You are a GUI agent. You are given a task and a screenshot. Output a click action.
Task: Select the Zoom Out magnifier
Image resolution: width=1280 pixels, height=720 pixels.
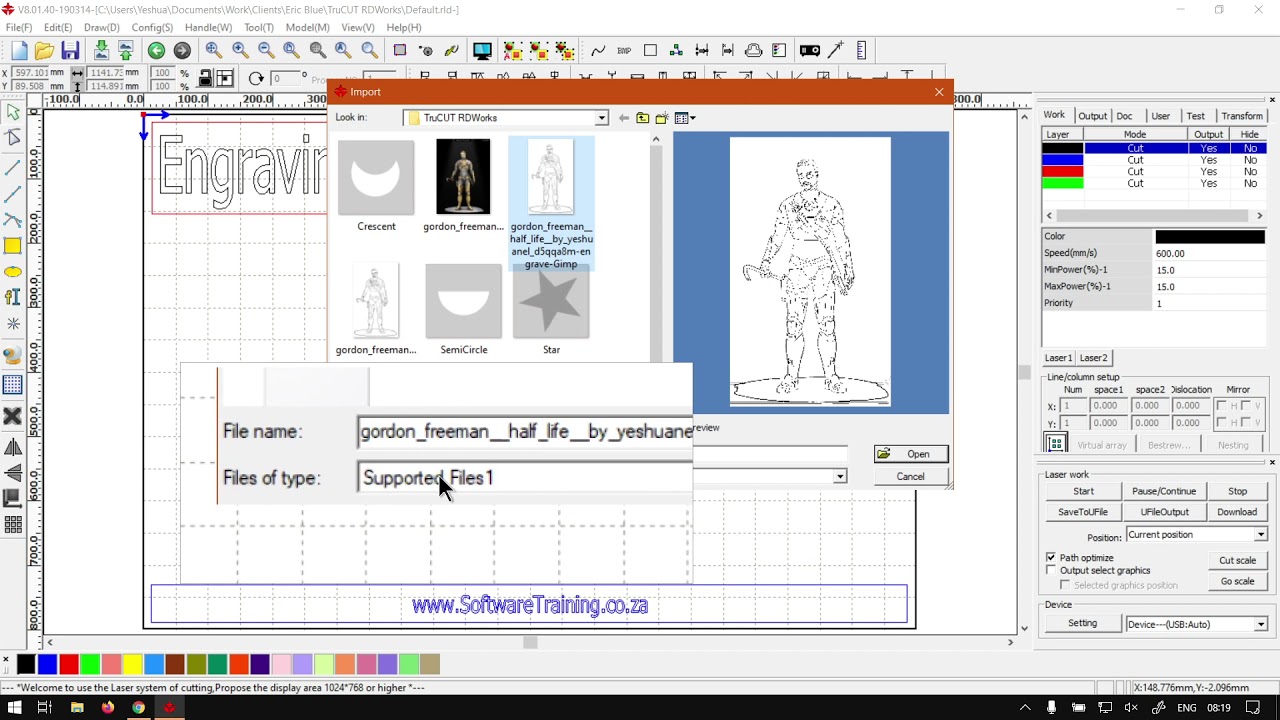(266, 51)
